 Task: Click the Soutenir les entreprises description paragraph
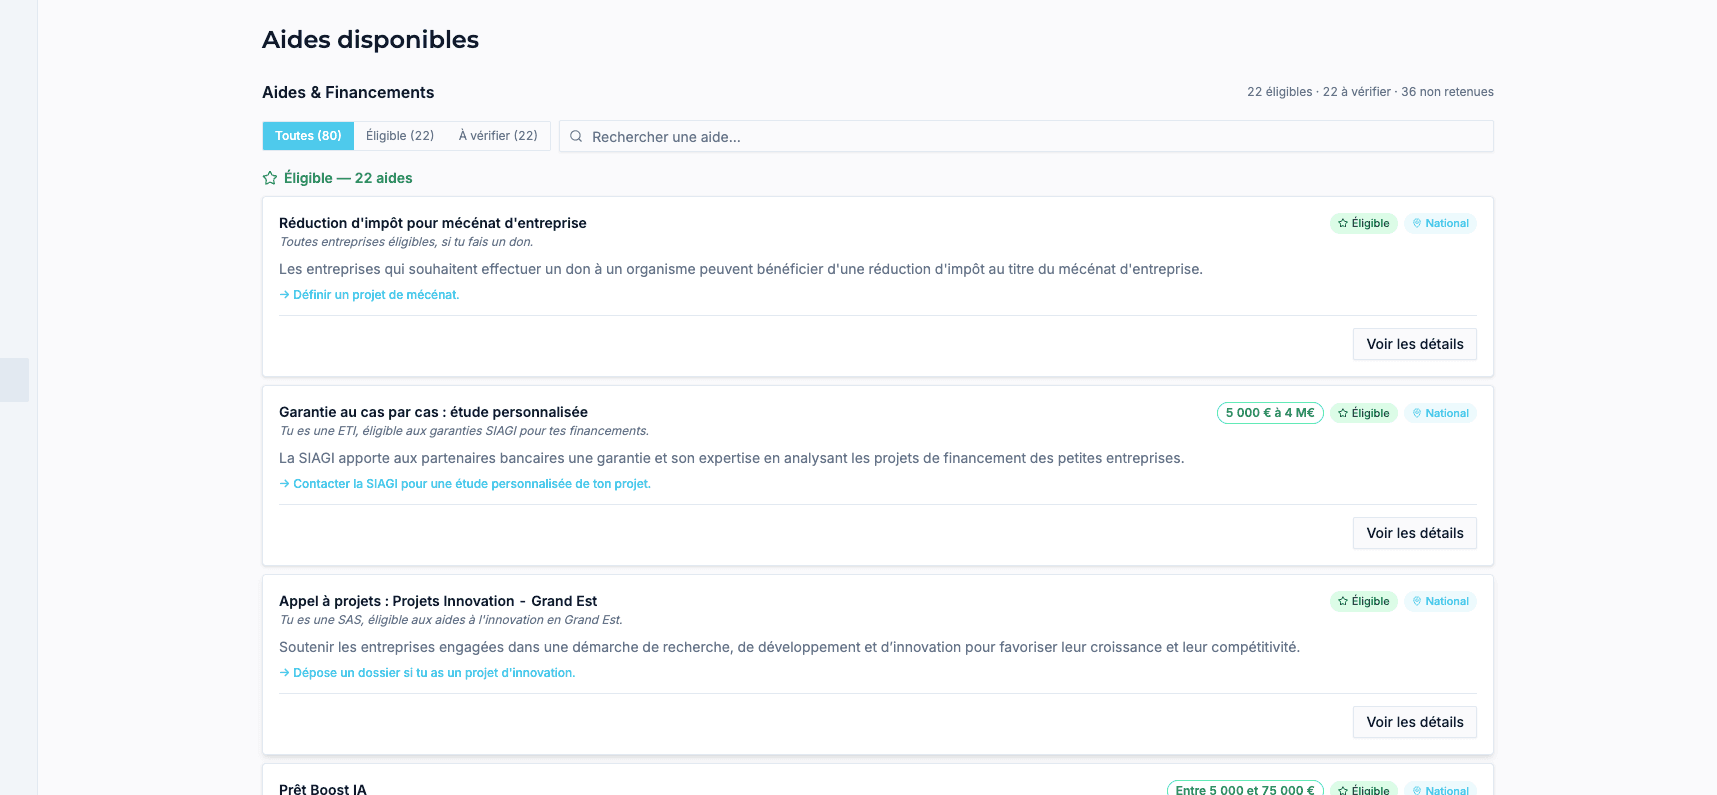point(790,647)
